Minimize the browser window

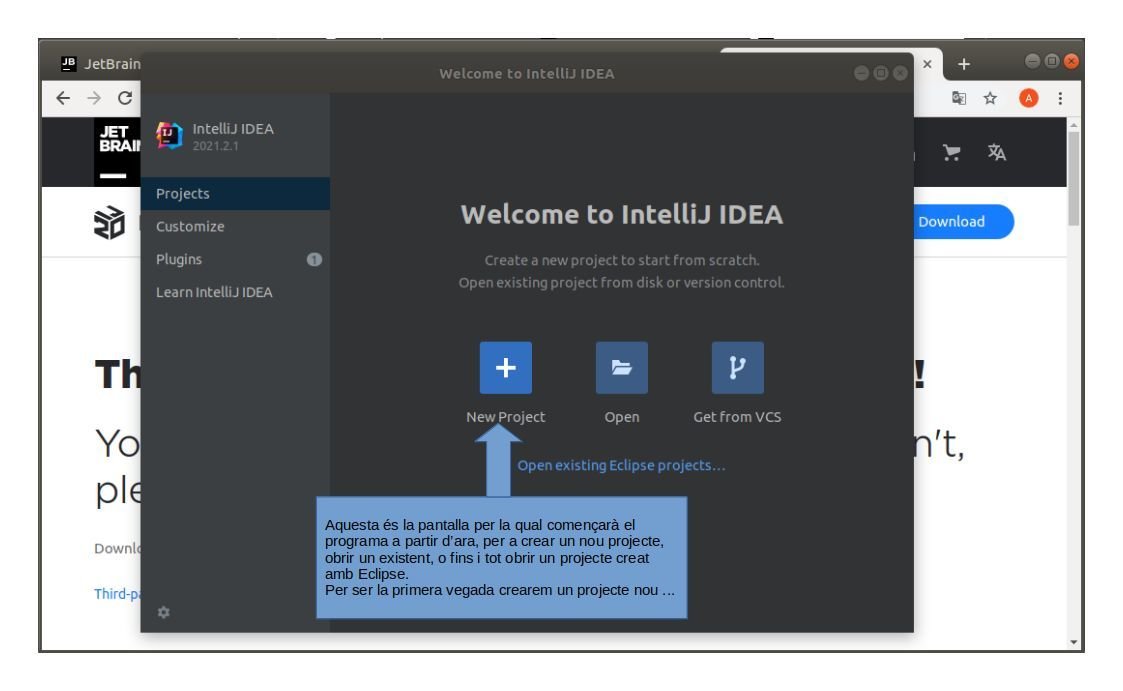click(1033, 61)
